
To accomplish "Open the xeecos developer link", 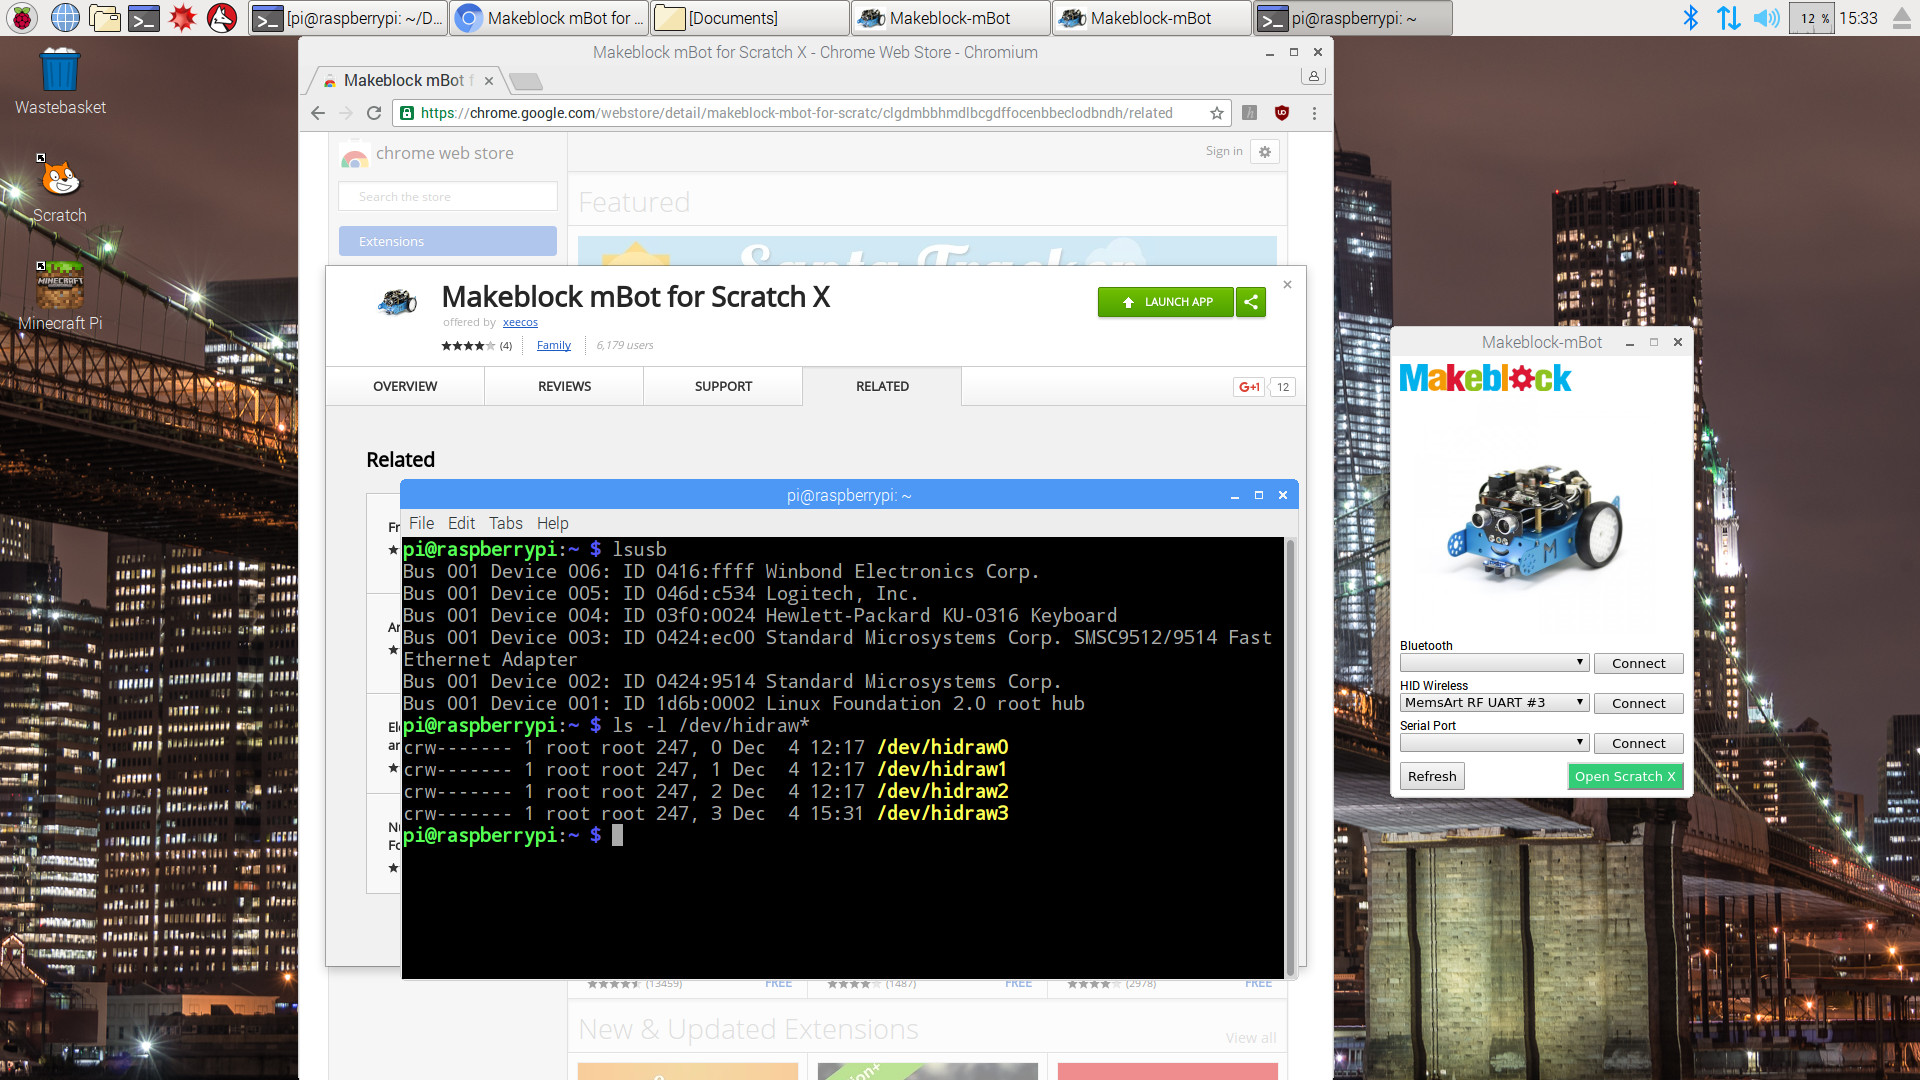I will pyautogui.click(x=520, y=322).
